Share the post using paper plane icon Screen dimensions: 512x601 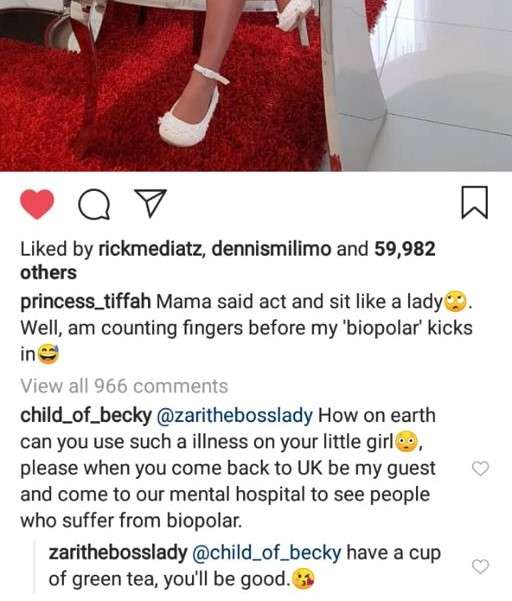pos(151,203)
